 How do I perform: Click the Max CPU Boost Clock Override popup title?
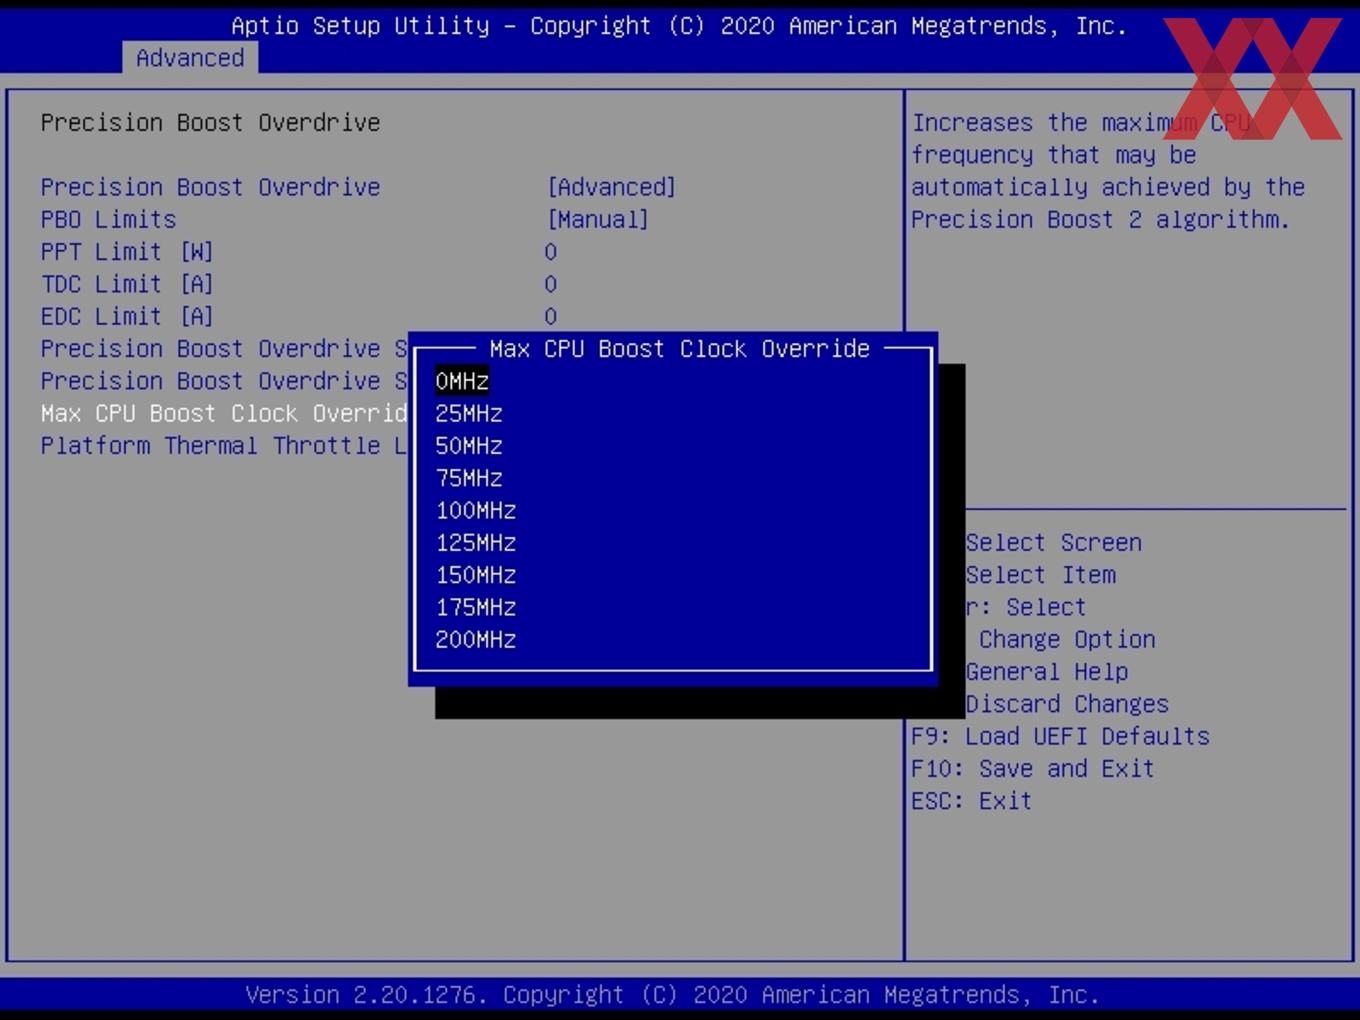click(x=679, y=348)
